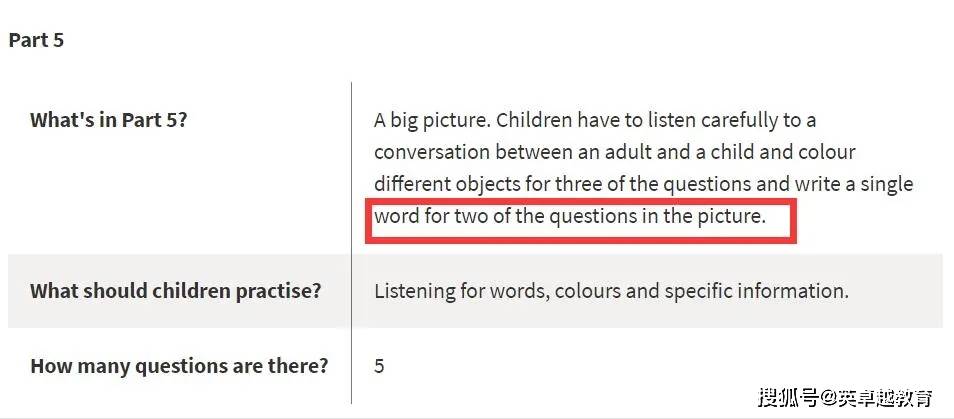This screenshot has width=954, height=419.
Task: Click the "A big picture." sentence
Action: pyautogui.click(x=432, y=120)
